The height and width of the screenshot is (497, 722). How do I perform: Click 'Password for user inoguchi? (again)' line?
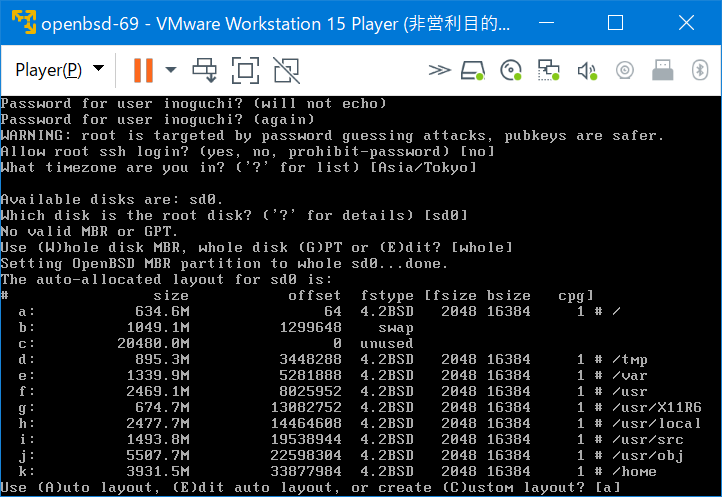157,119
